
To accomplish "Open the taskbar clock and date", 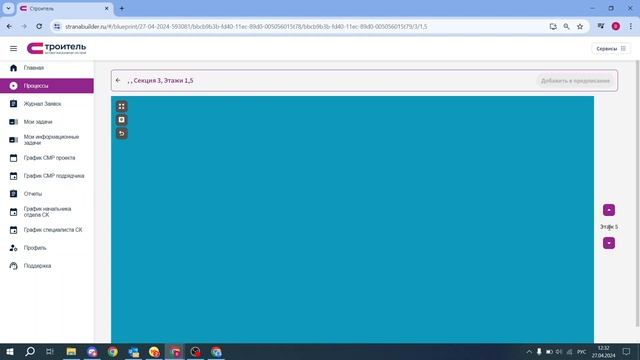I will coord(604,352).
